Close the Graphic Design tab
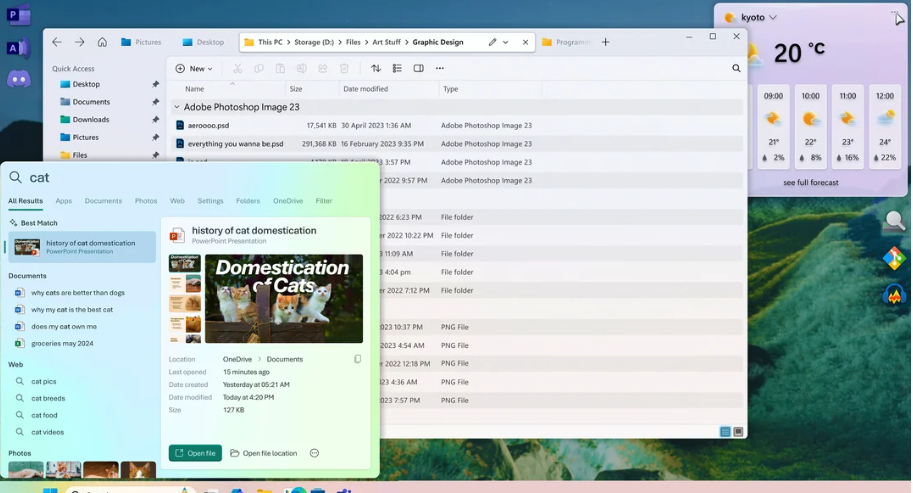This screenshot has width=913, height=493. pyautogui.click(x=525, y=42)
